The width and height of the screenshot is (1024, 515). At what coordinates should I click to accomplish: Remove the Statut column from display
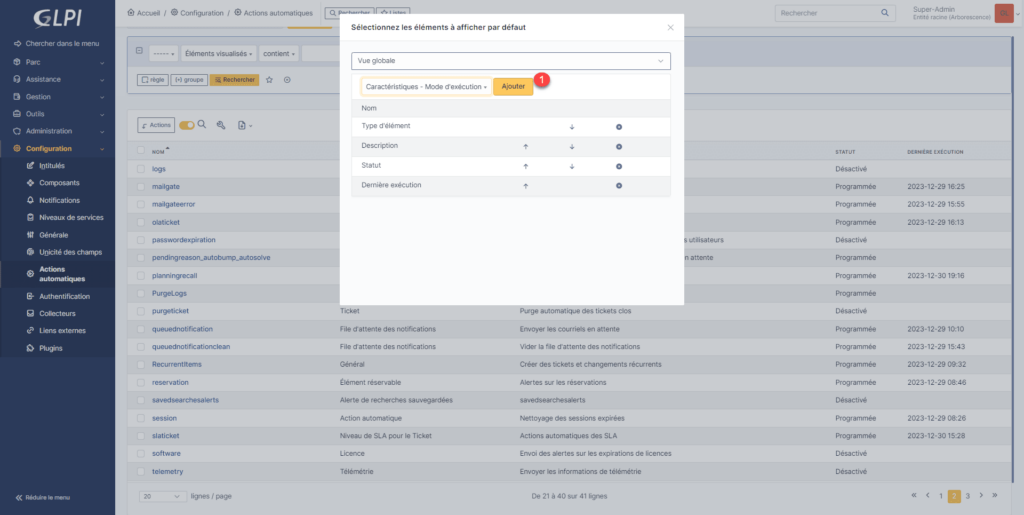point(619,166)
